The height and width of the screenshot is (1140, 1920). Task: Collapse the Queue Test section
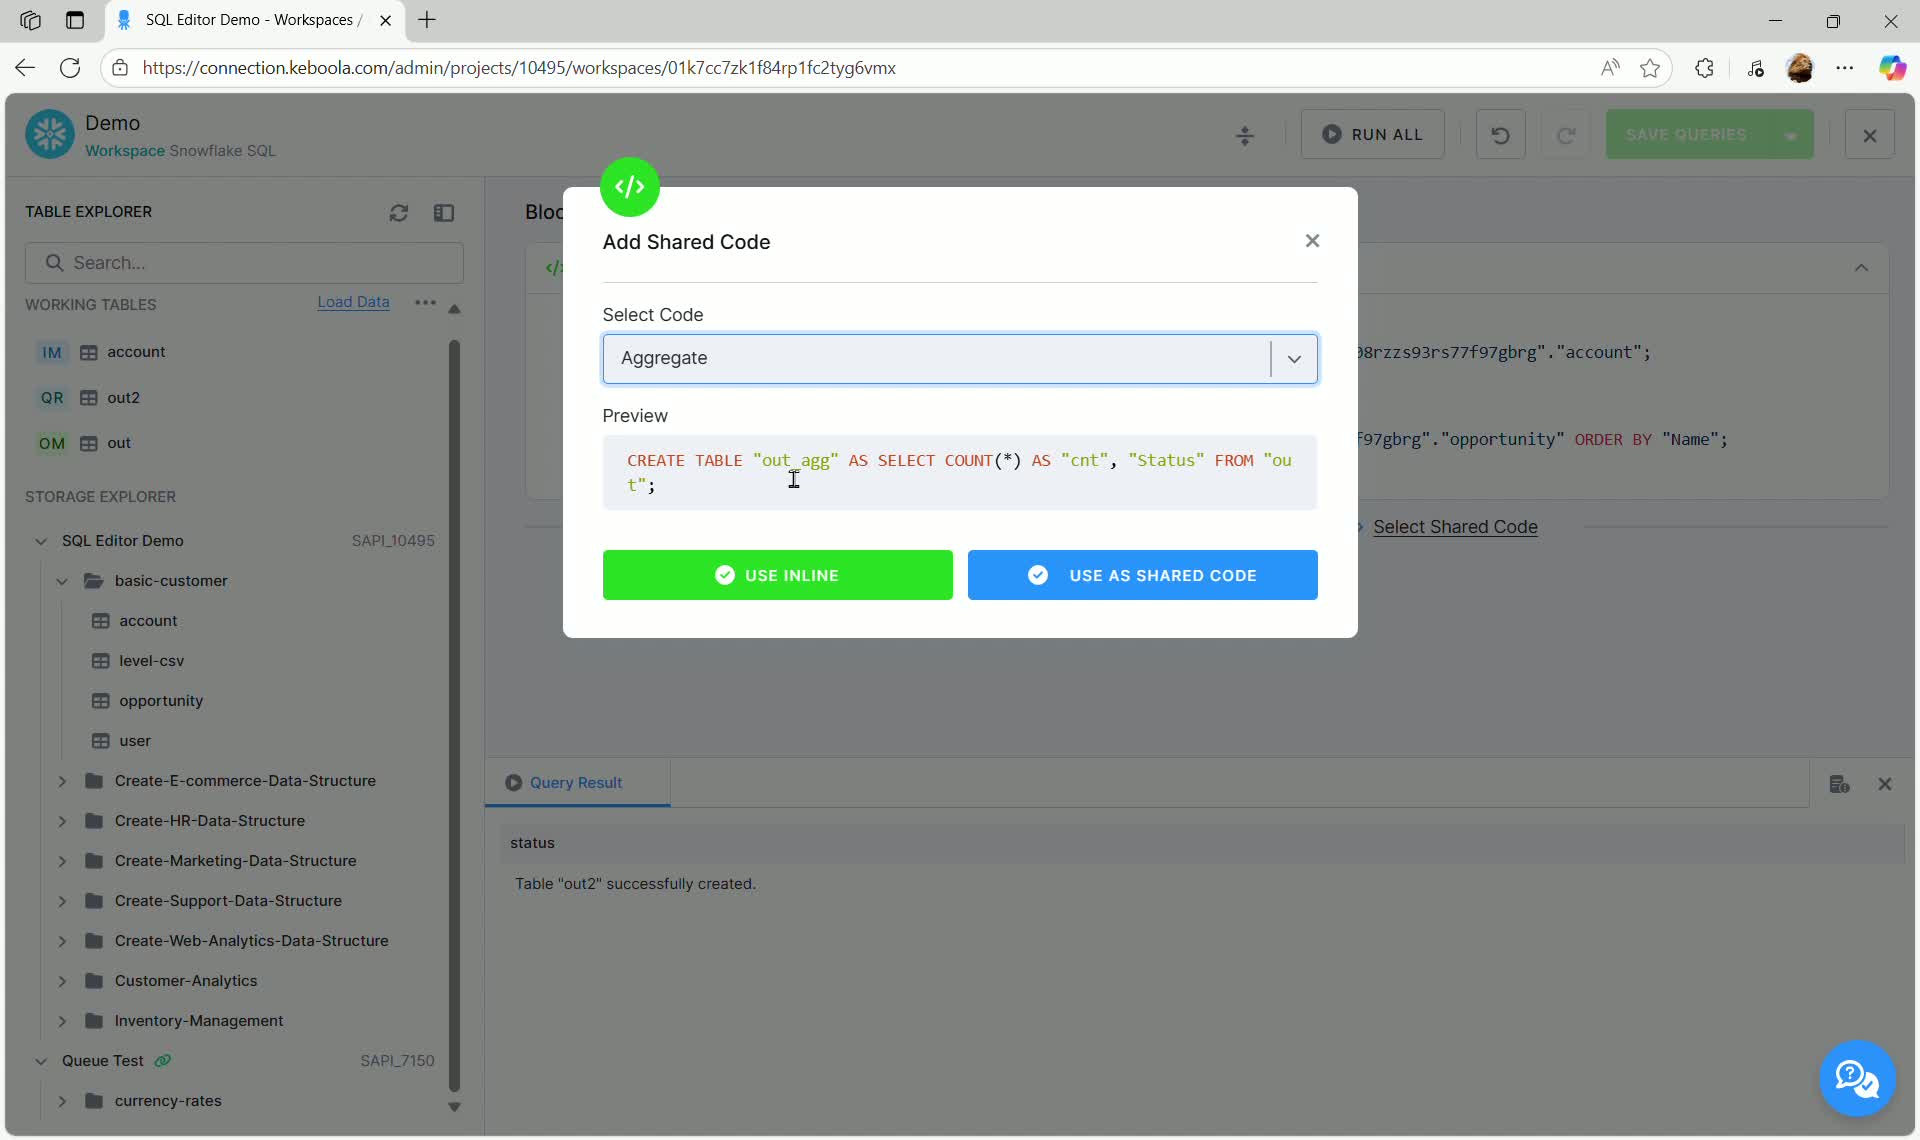click(41, 1061)
